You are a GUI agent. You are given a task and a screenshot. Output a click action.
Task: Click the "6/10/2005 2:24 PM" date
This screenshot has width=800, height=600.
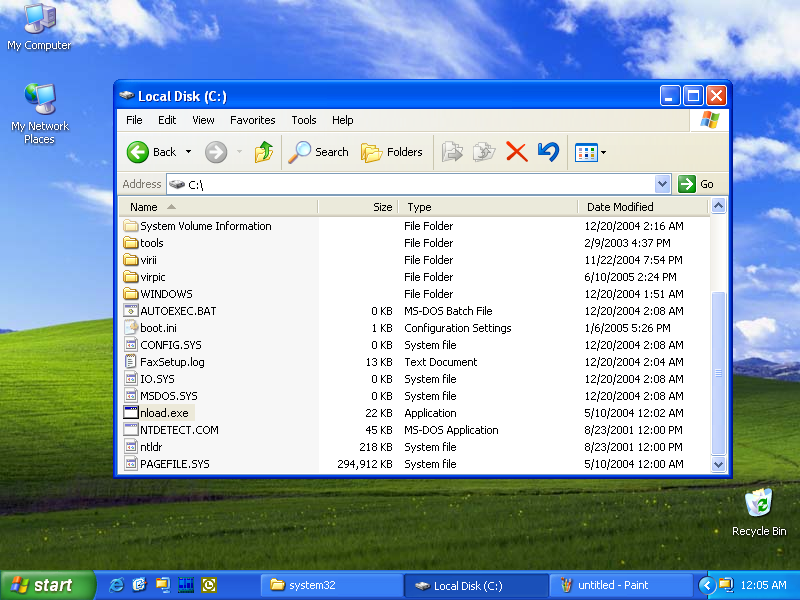(630, 277)
